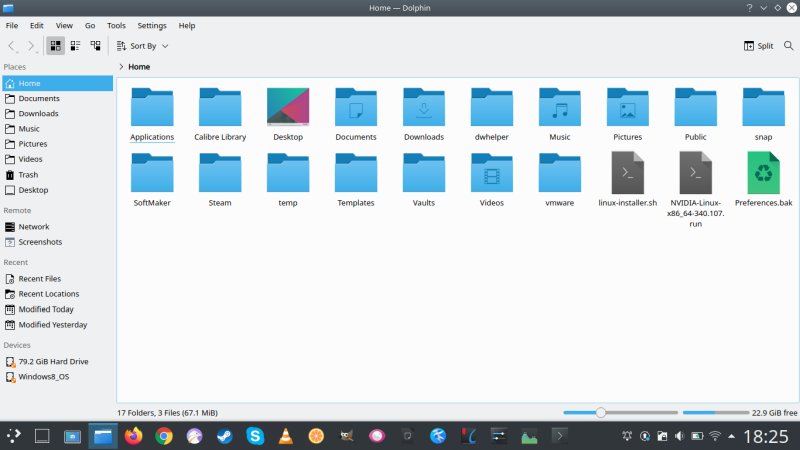Open the Trash place in sidebar
800x450 pixels.
pyautogui.click(x=29, y=174)
